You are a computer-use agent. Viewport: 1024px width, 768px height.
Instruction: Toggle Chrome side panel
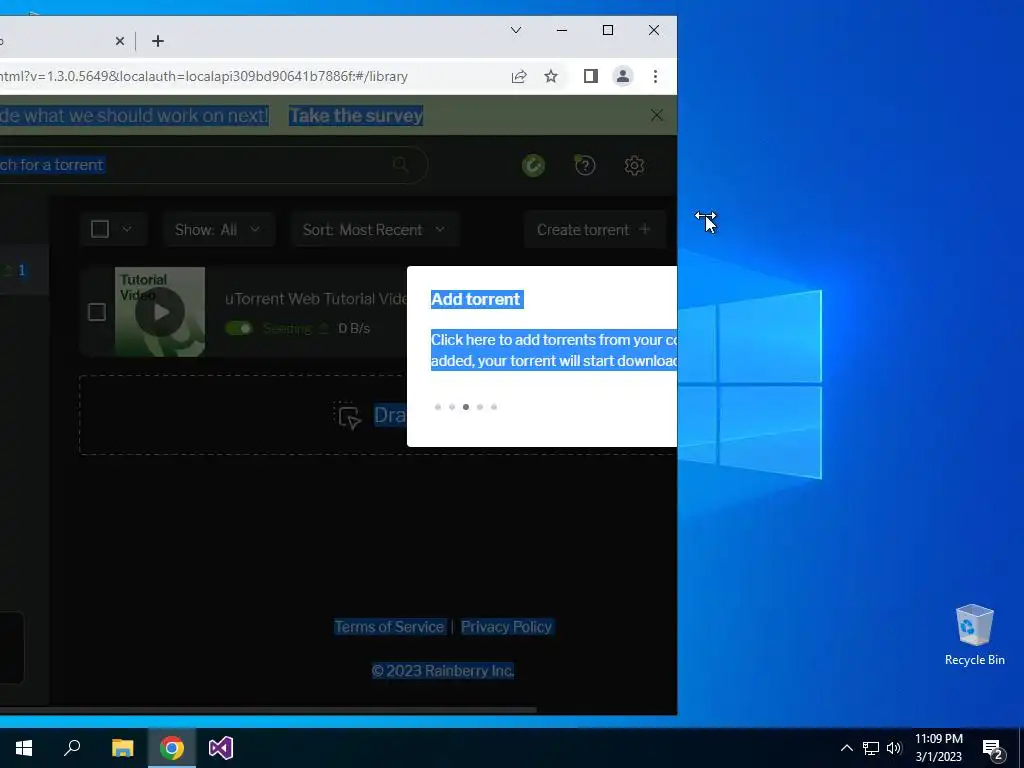[590, 76]
